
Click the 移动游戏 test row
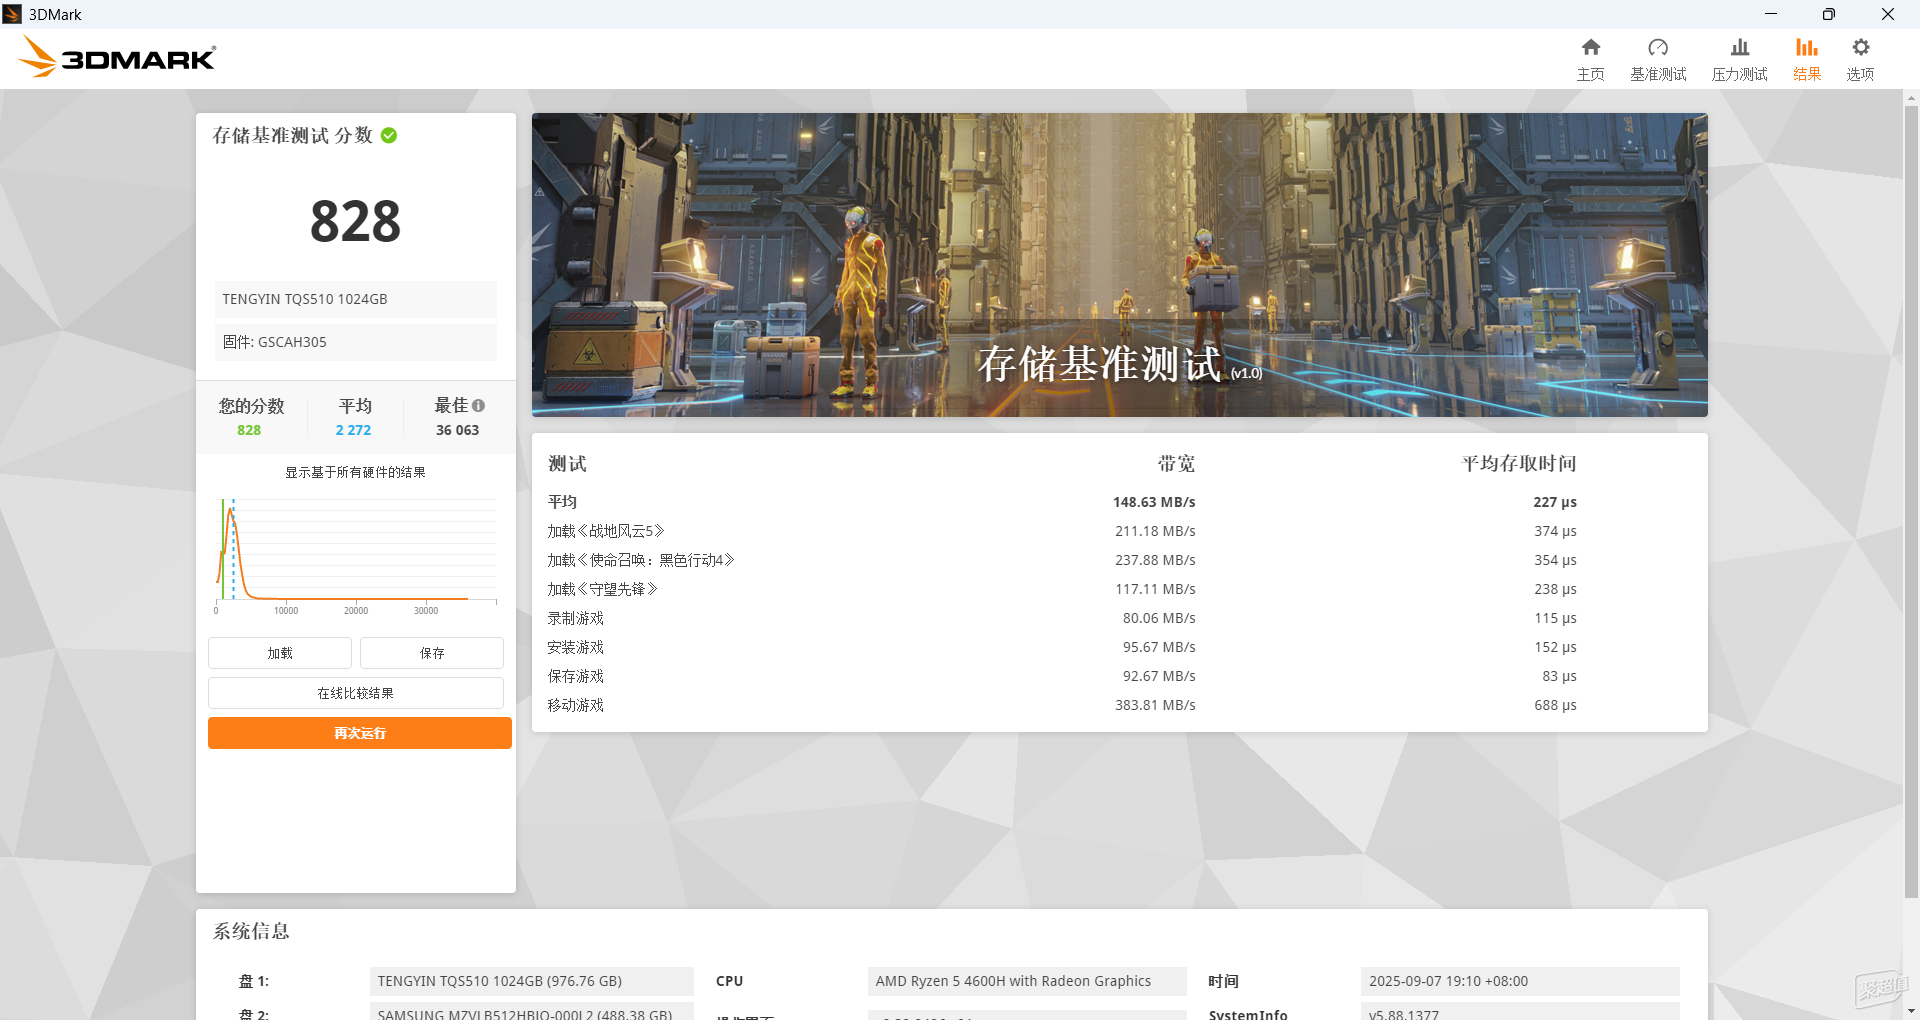576,705
